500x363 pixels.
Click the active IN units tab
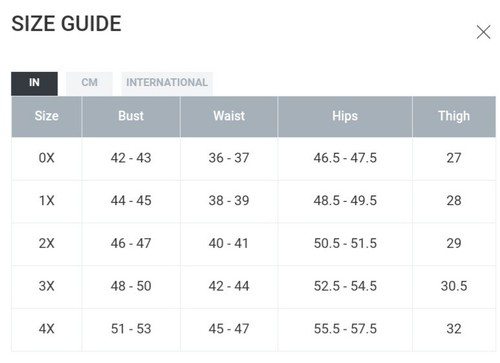pos(34,83)
